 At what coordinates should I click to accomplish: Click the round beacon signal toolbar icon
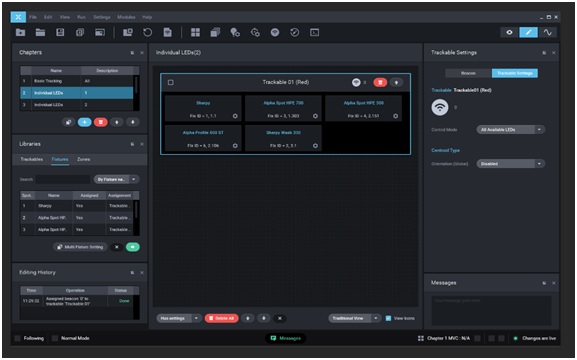(x=275, y=32)
